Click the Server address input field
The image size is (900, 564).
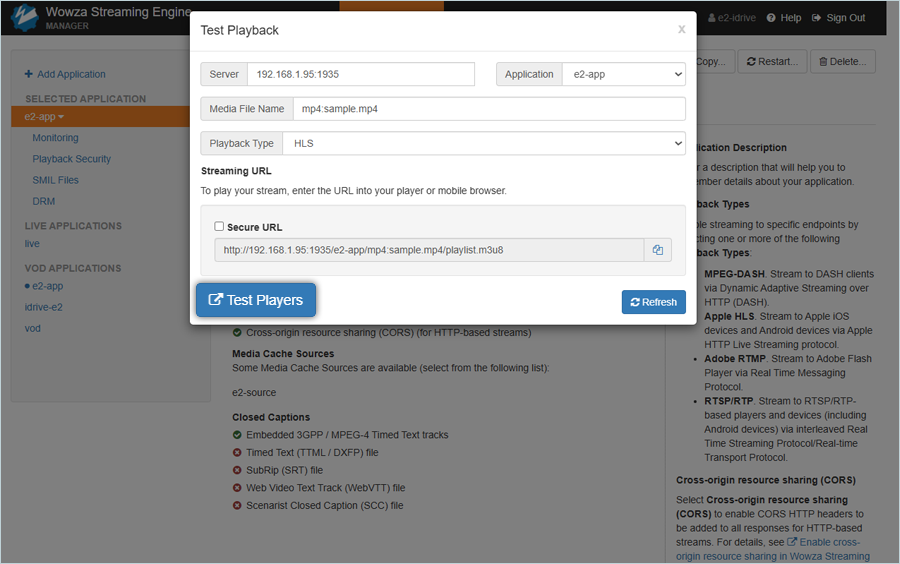[x=361, y=74]
